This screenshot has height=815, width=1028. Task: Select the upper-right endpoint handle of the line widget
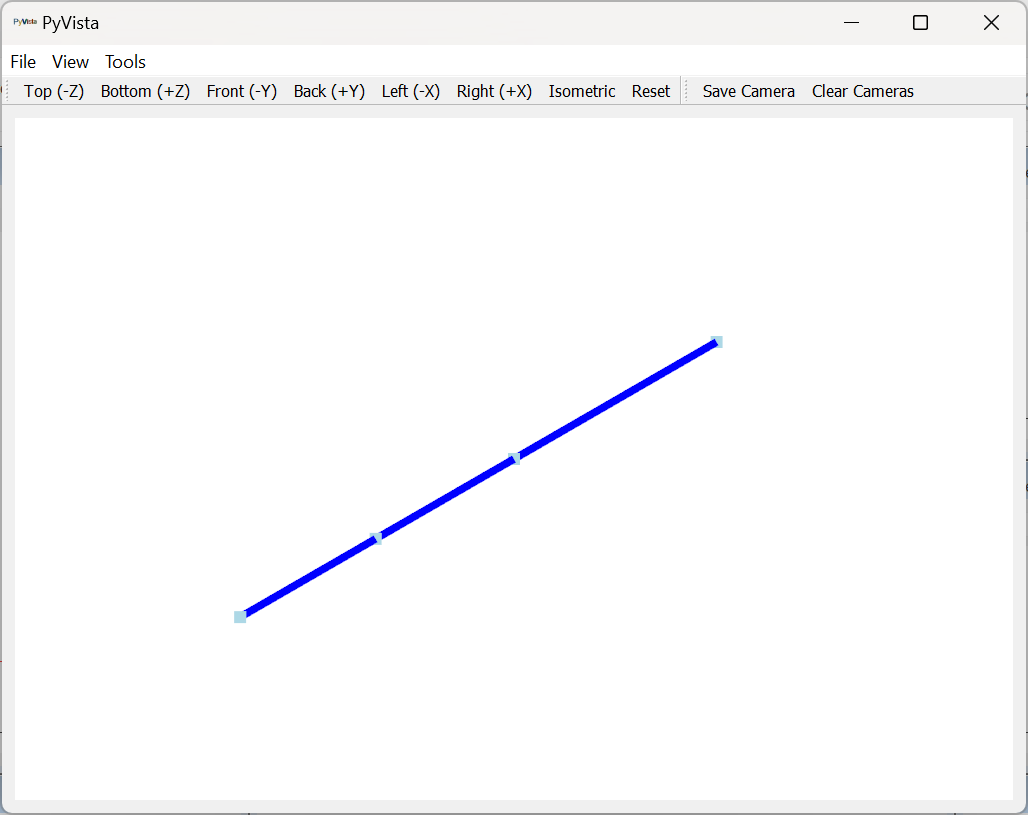pos(716,341)
